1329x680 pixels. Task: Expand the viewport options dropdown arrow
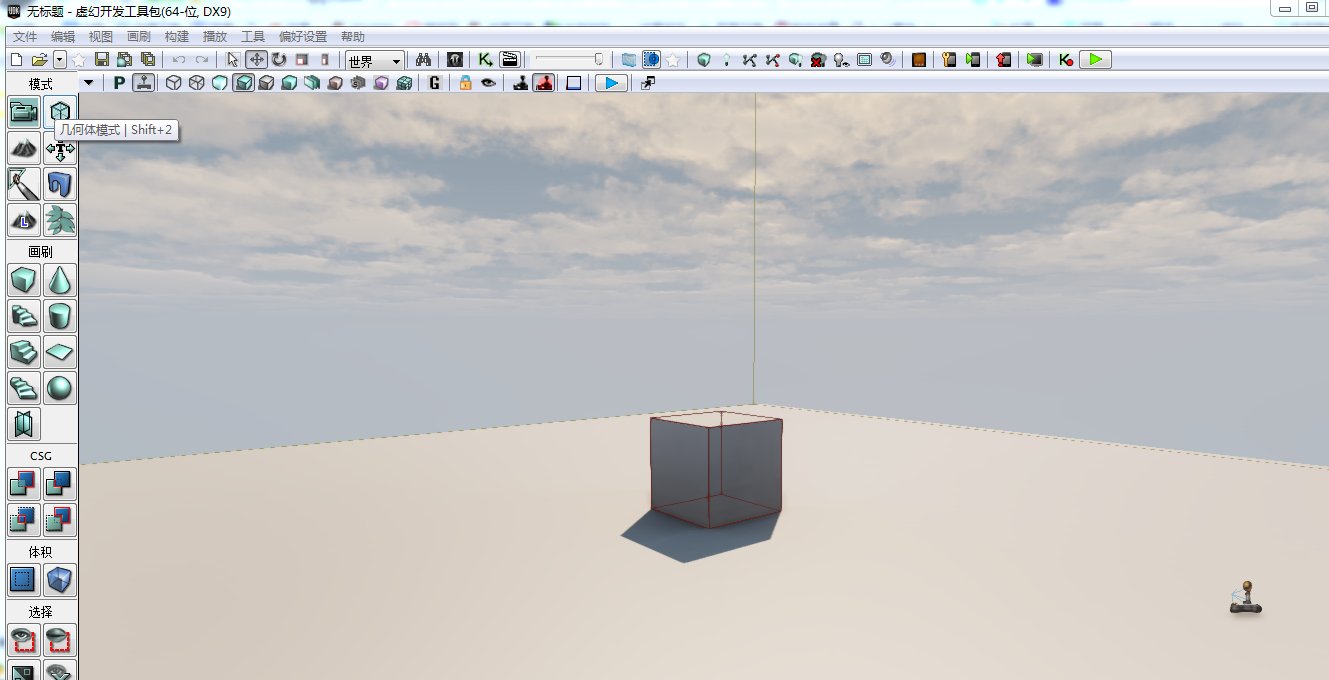point(89,83)
